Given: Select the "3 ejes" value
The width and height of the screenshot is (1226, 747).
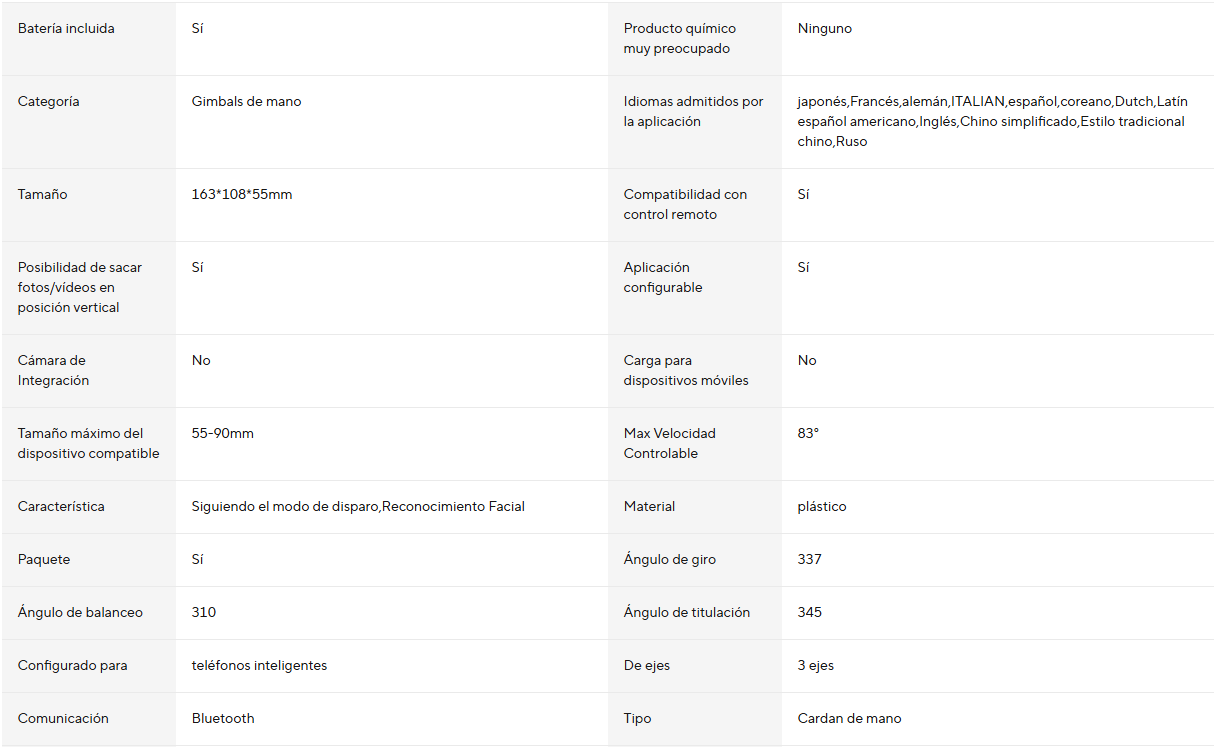Looking at the screenshot, I should tap(816, 666).
